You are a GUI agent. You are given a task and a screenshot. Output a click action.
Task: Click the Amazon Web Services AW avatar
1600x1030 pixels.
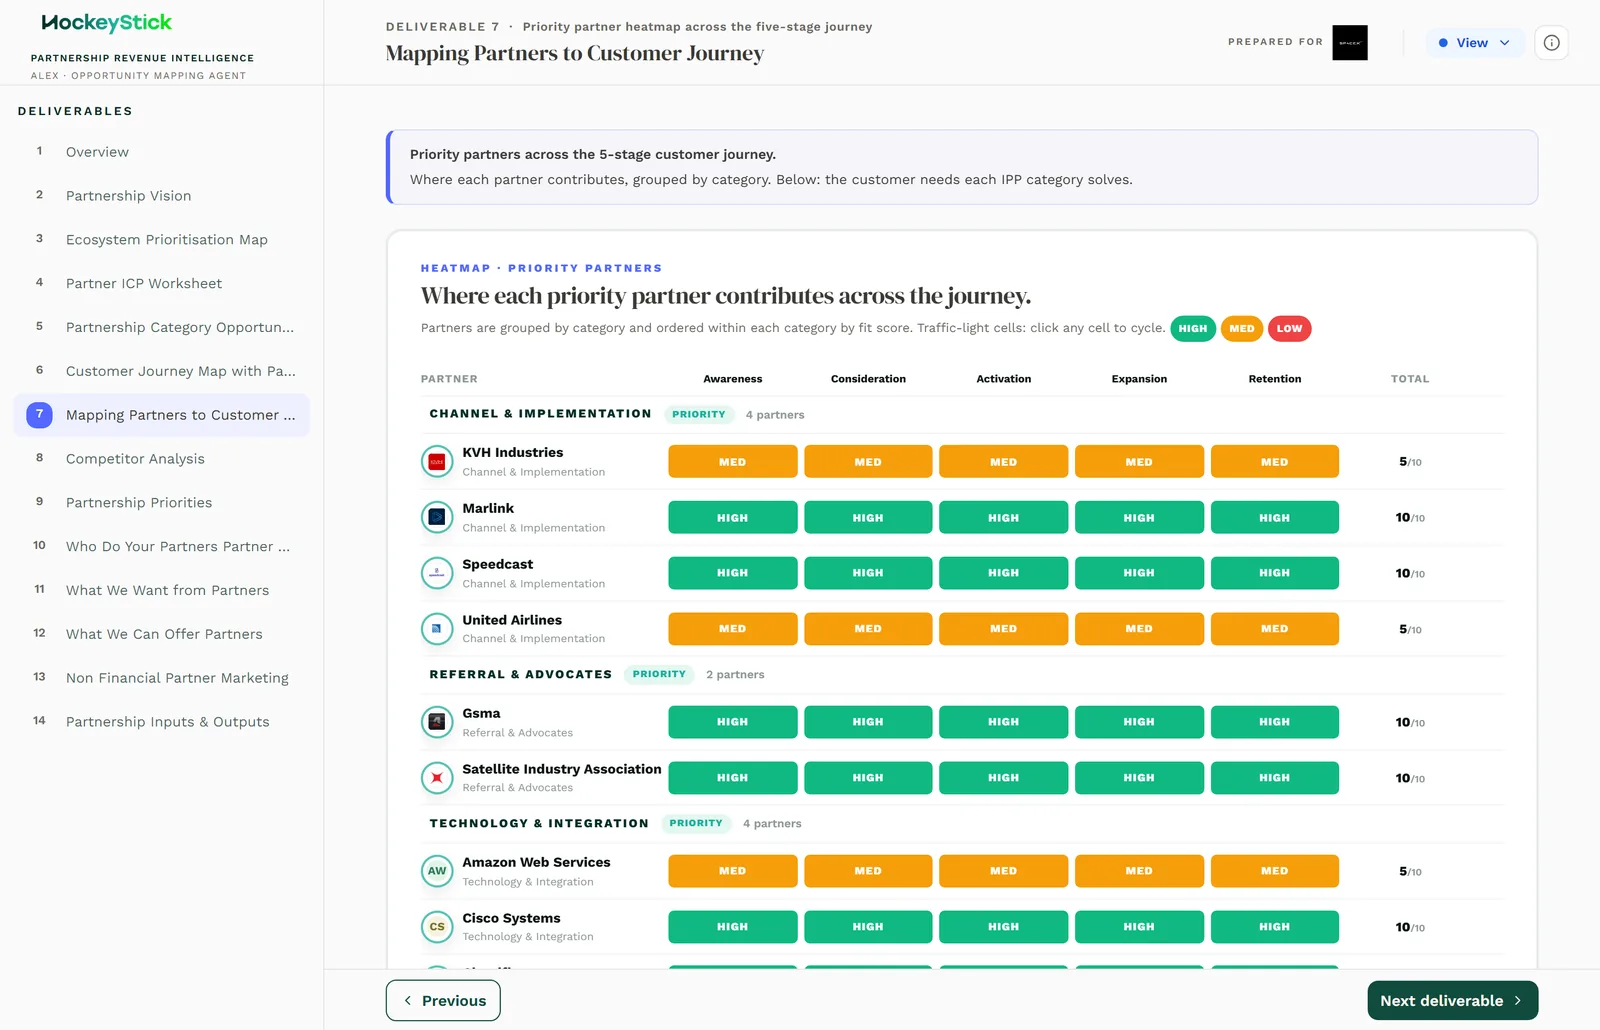(x=437, y=871)
